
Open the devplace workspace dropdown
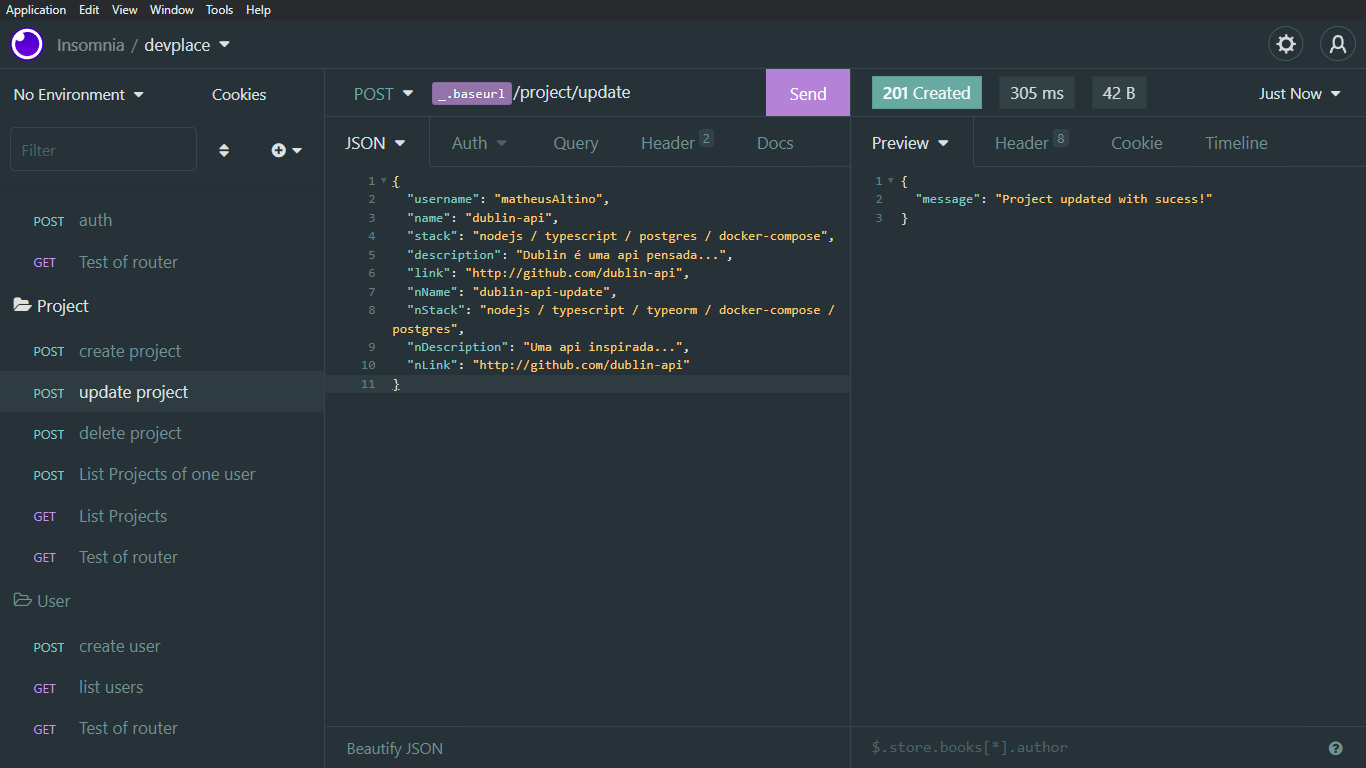187,45
